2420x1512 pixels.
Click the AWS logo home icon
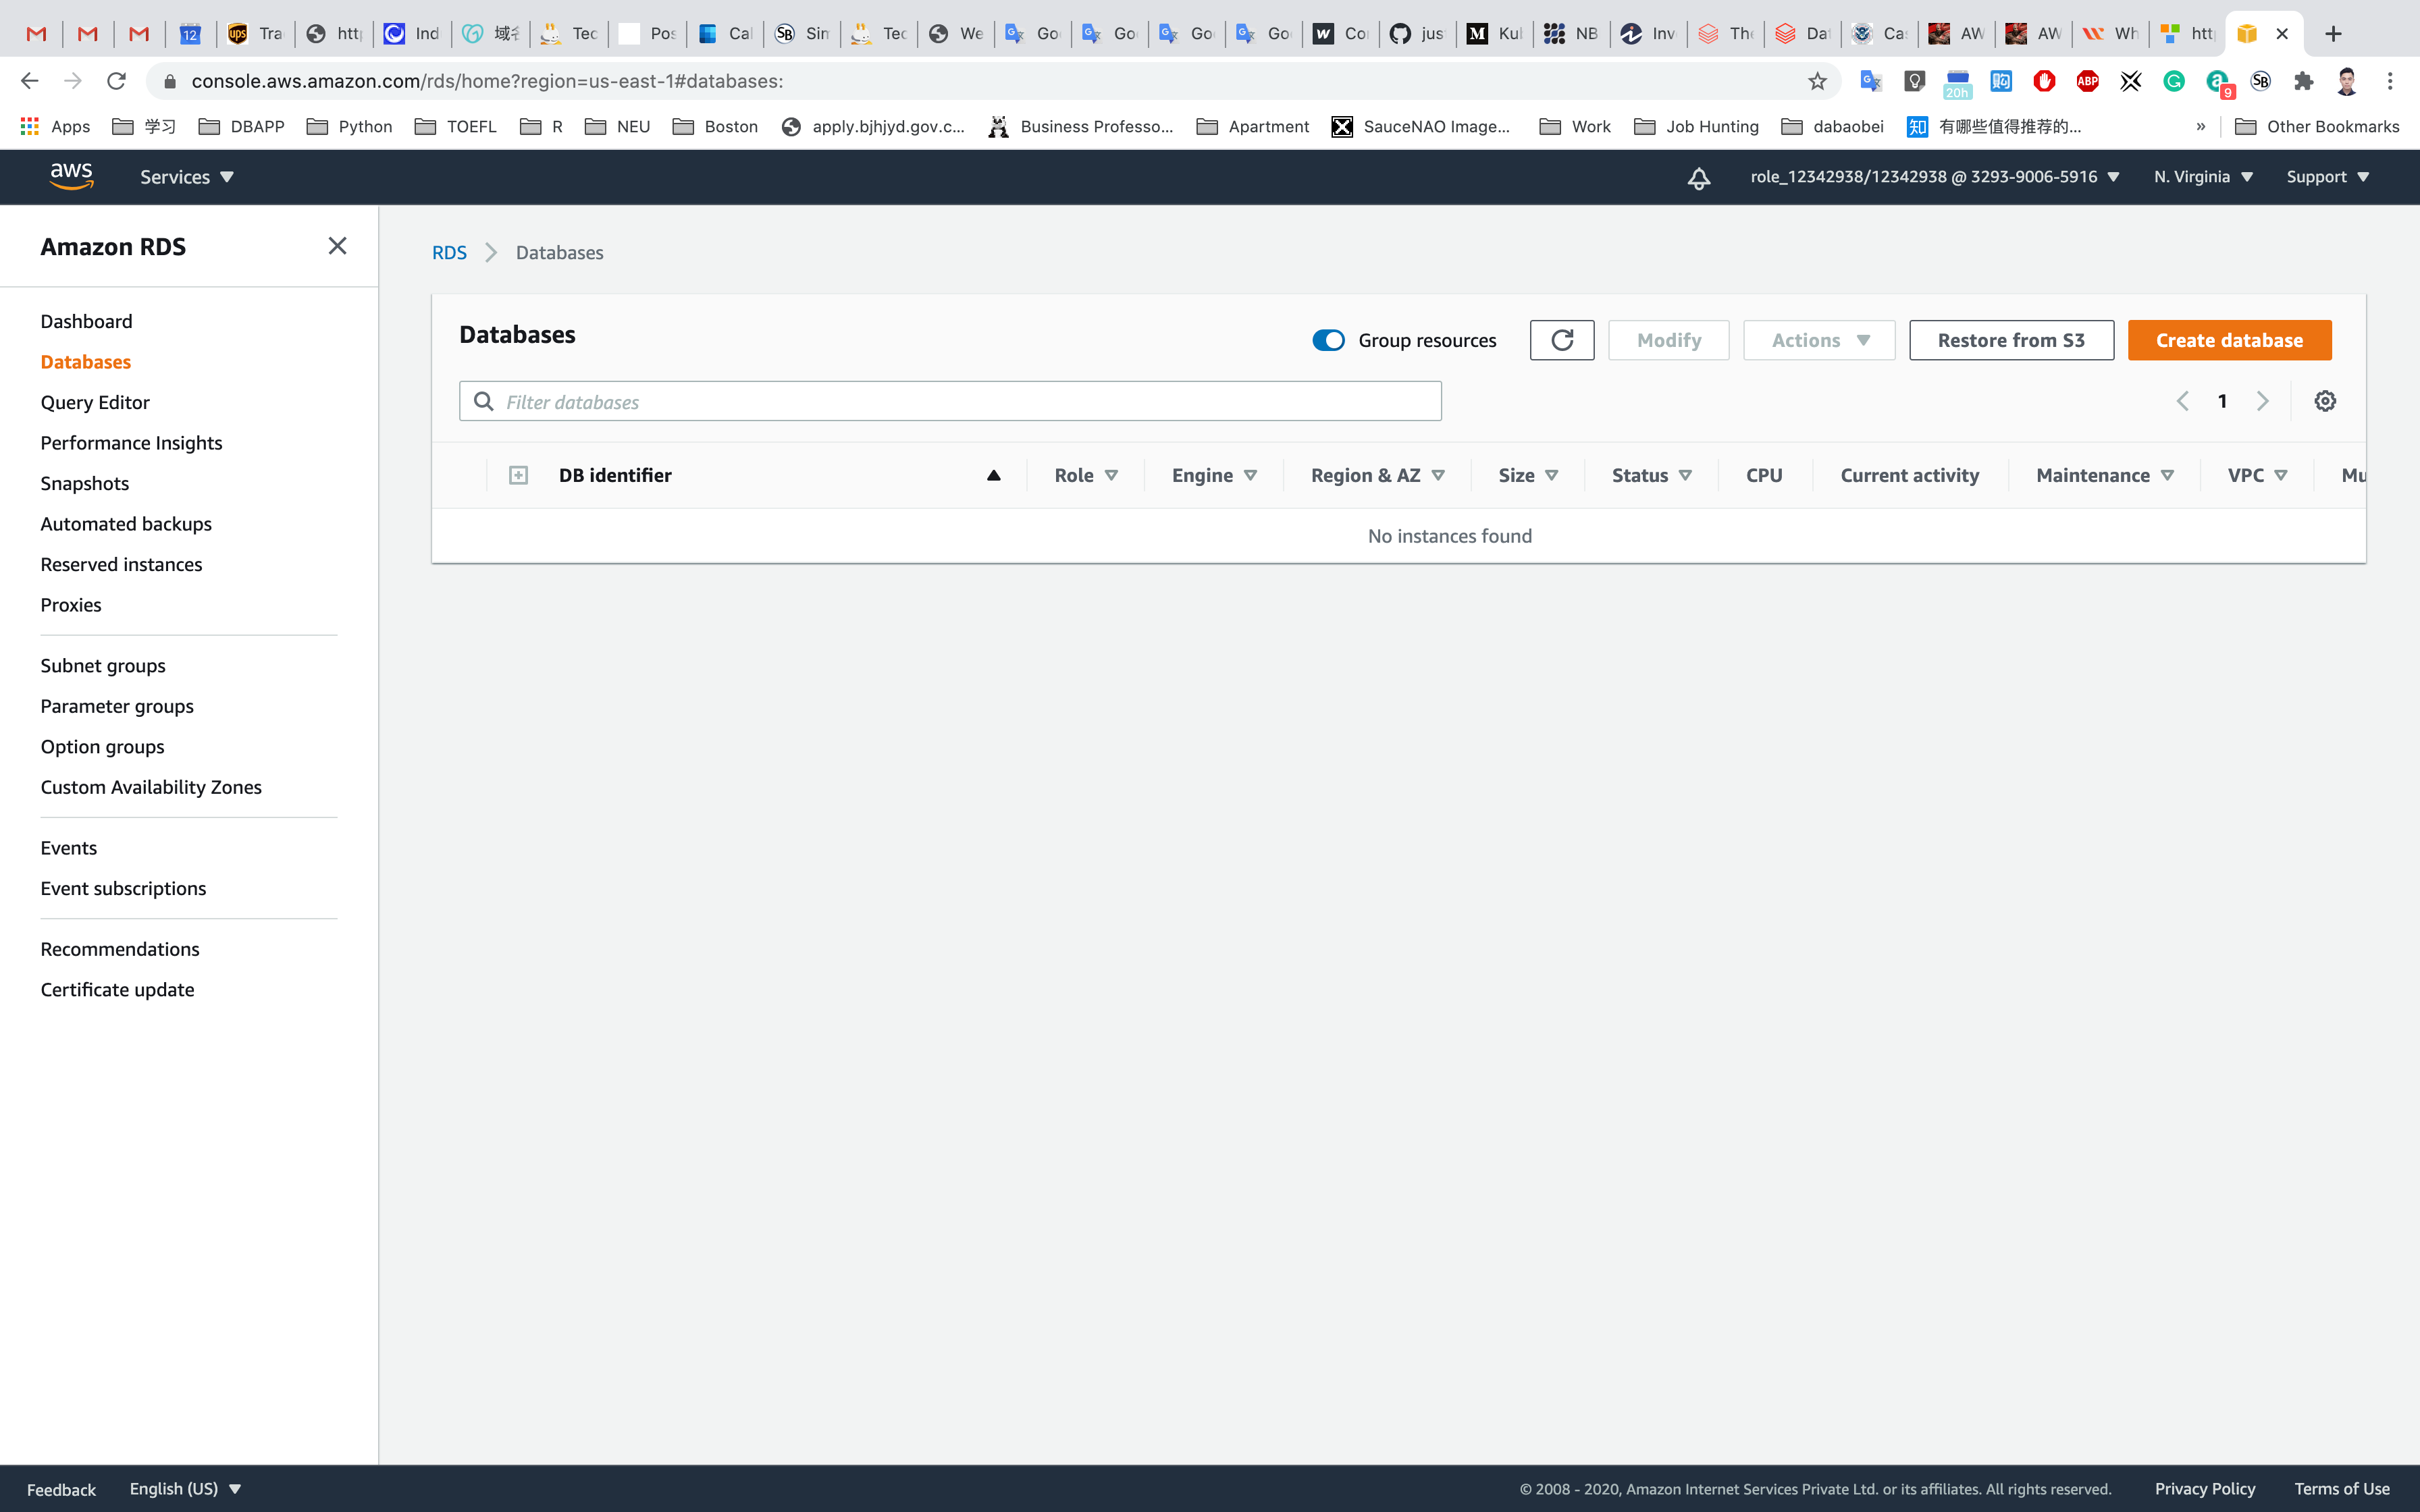pos(71,176)
